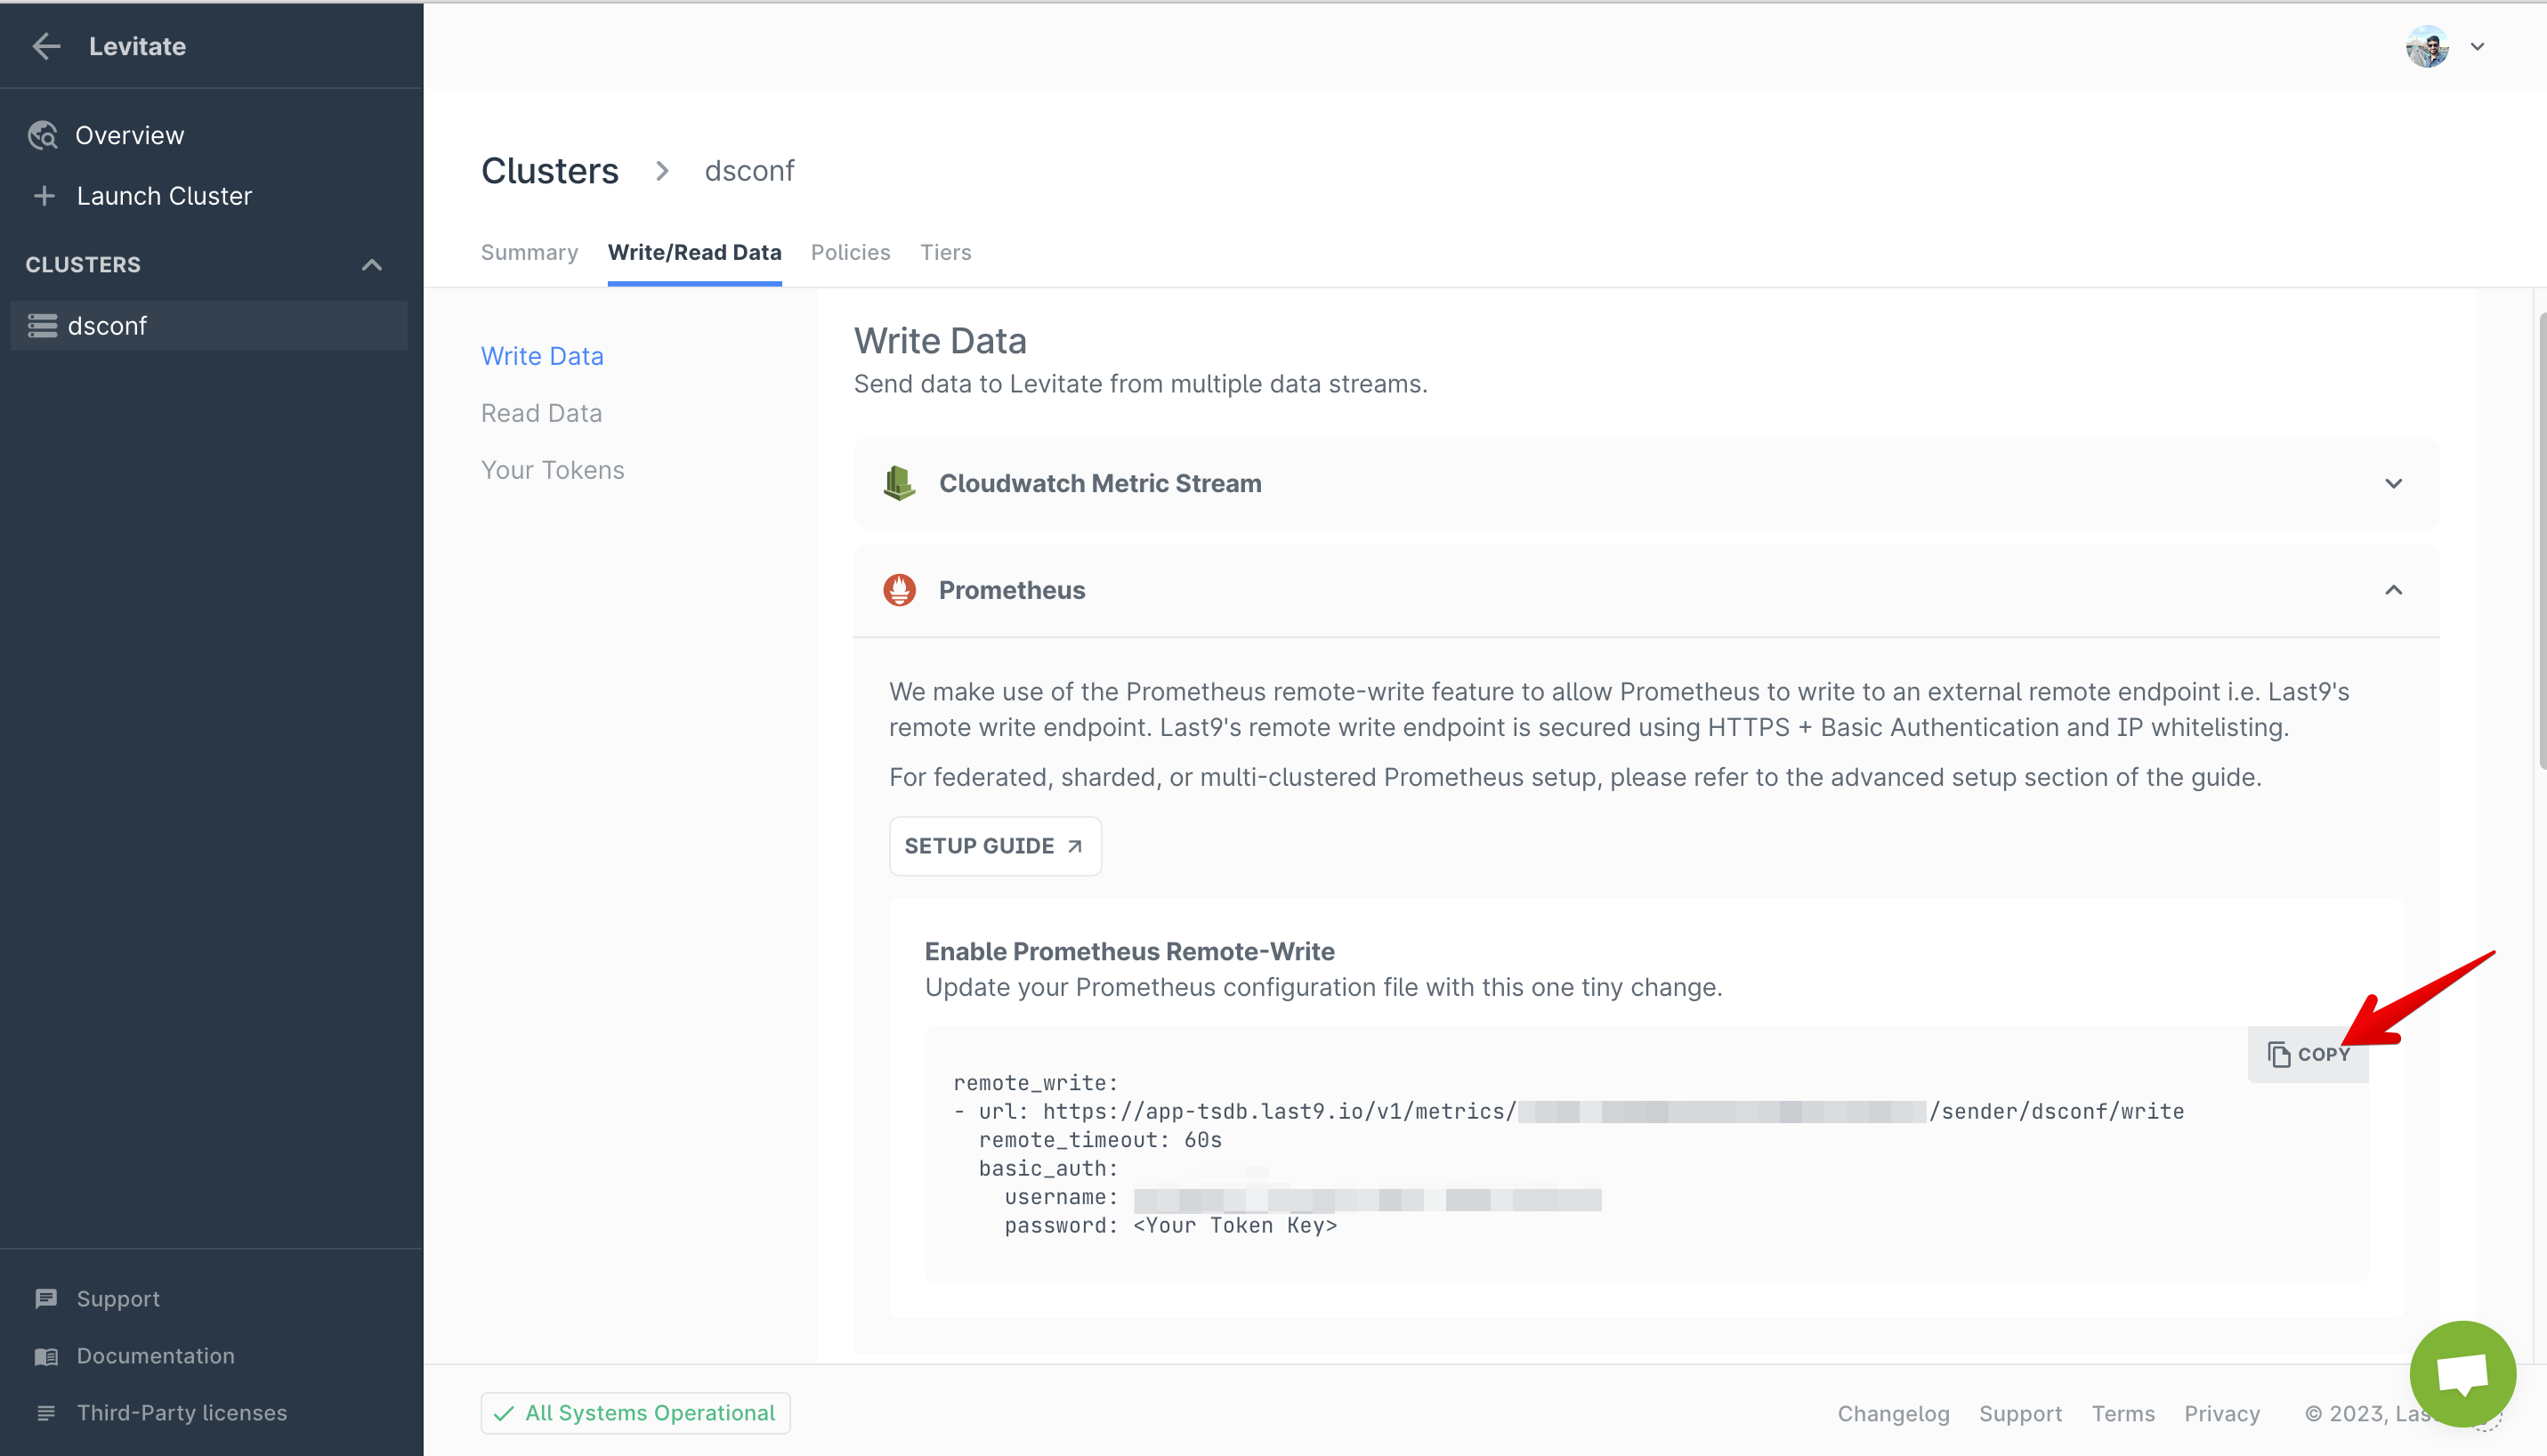Collapse the Prometheus section chevron

tap(2392, 590)
